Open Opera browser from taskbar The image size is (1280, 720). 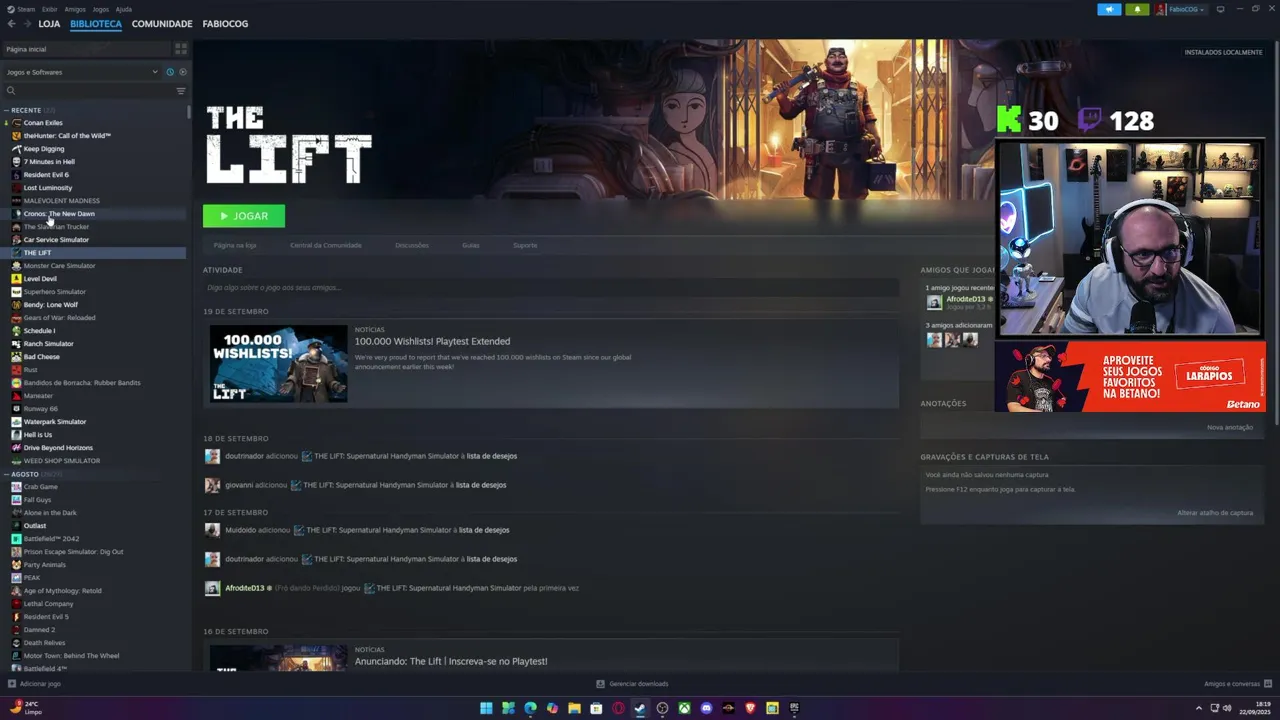coord(618,708)
